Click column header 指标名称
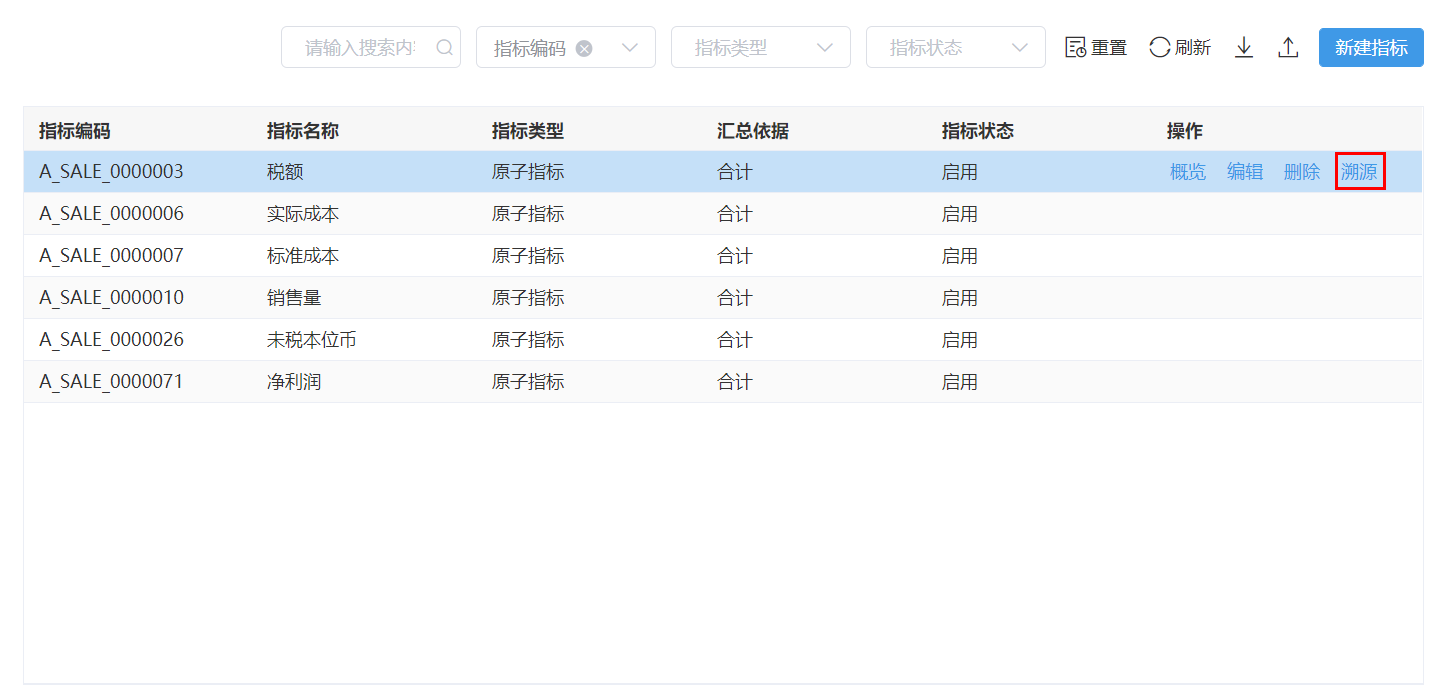Image resolution: width=1450 pixels, height=687 pixels. (x=303, y=130)
